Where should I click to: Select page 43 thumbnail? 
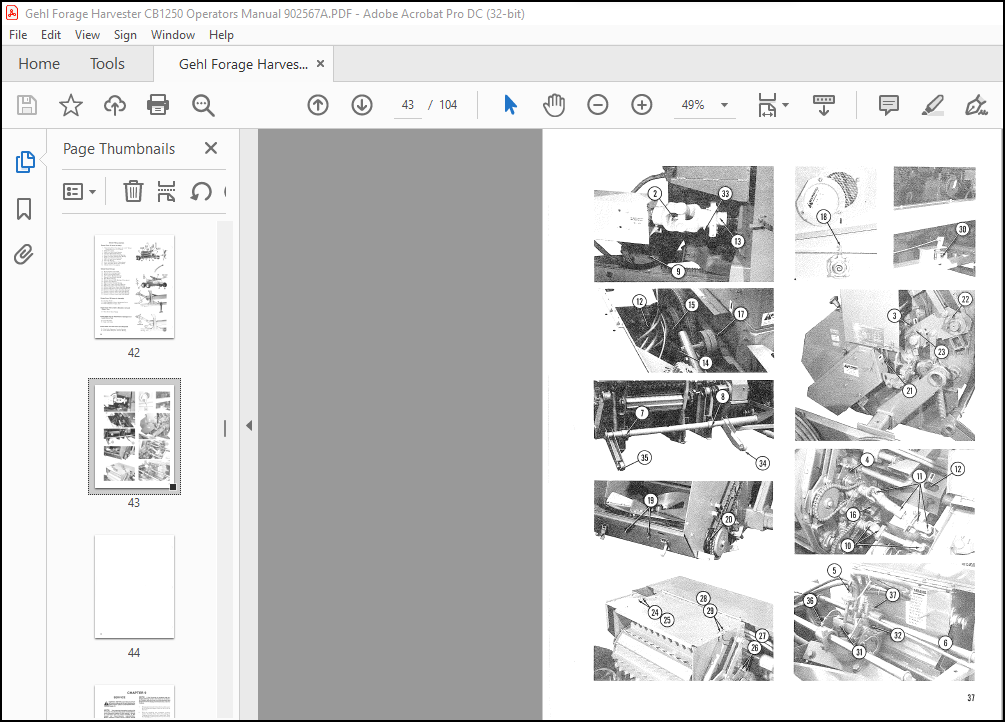tap(134, 436)
